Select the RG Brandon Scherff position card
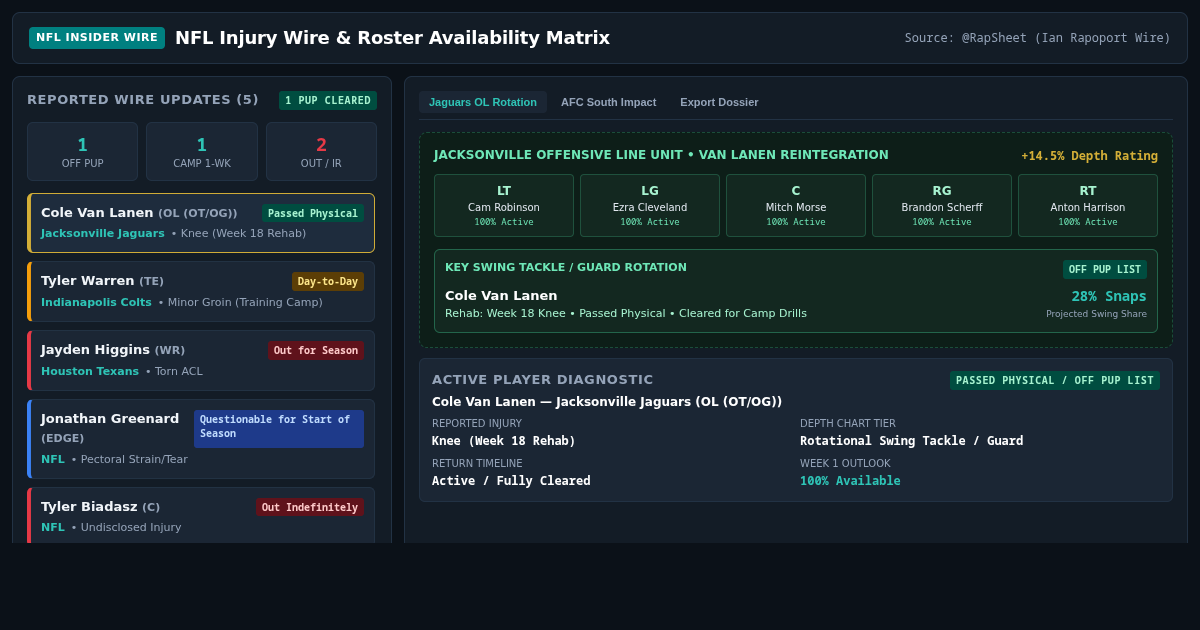The height and width of the screenshot is (630, 1200). click(x=942, y=205)
